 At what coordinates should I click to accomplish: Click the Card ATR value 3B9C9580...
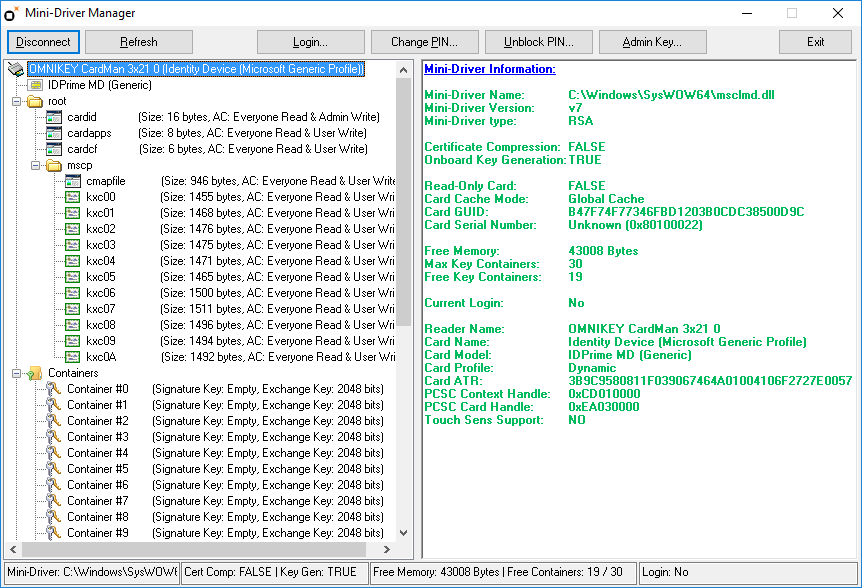point(710,381)
